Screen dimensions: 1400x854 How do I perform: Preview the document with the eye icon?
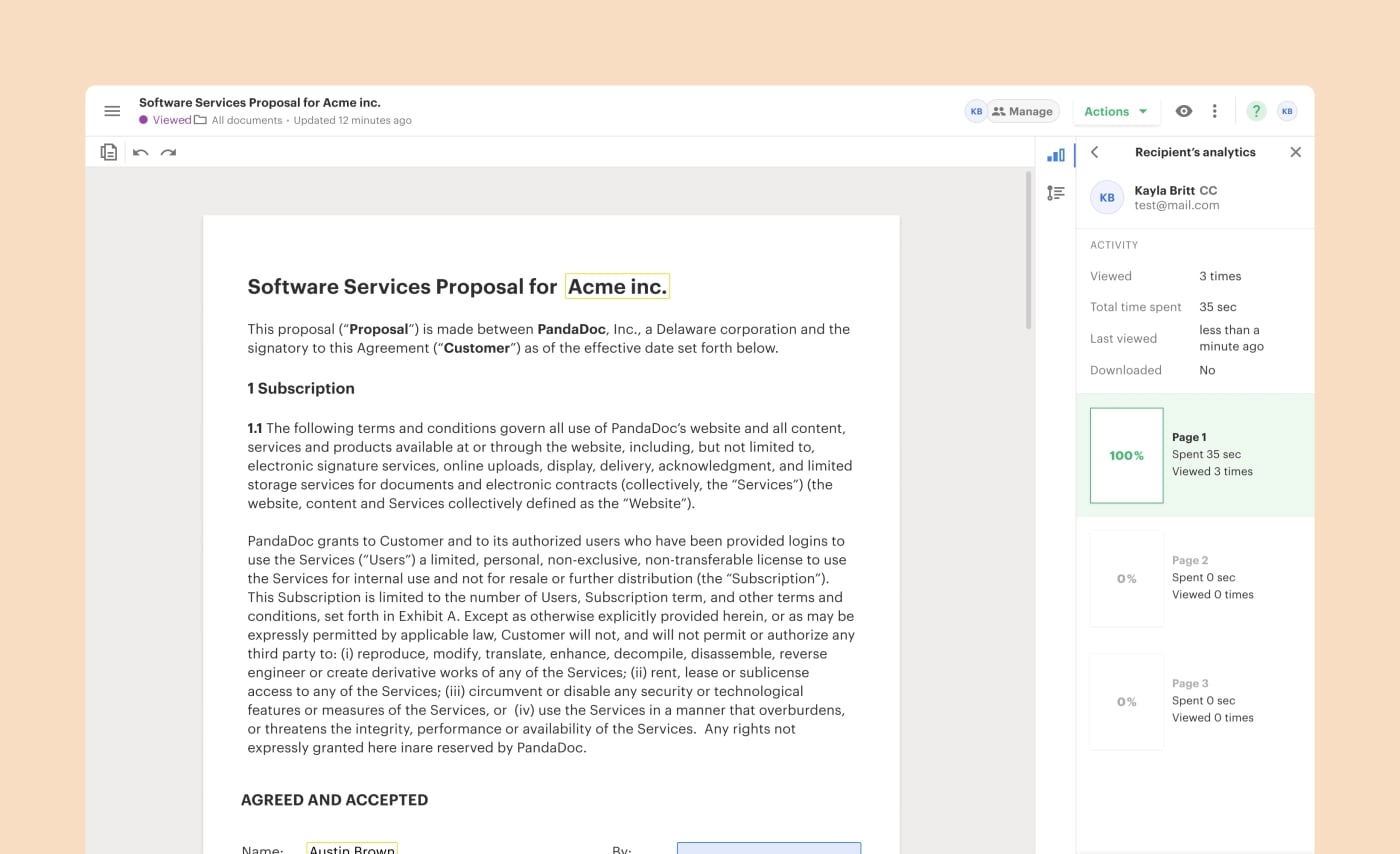[1184, 111]
